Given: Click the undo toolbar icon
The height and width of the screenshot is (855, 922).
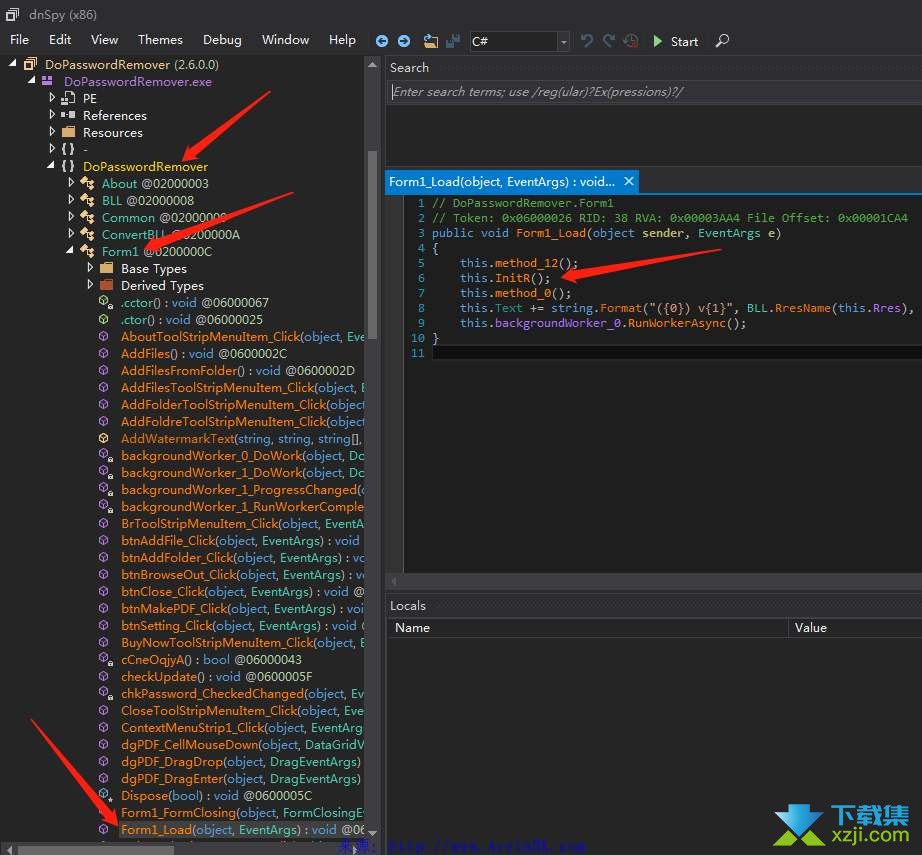Looking at the screenshot, I should click(586, 41).
